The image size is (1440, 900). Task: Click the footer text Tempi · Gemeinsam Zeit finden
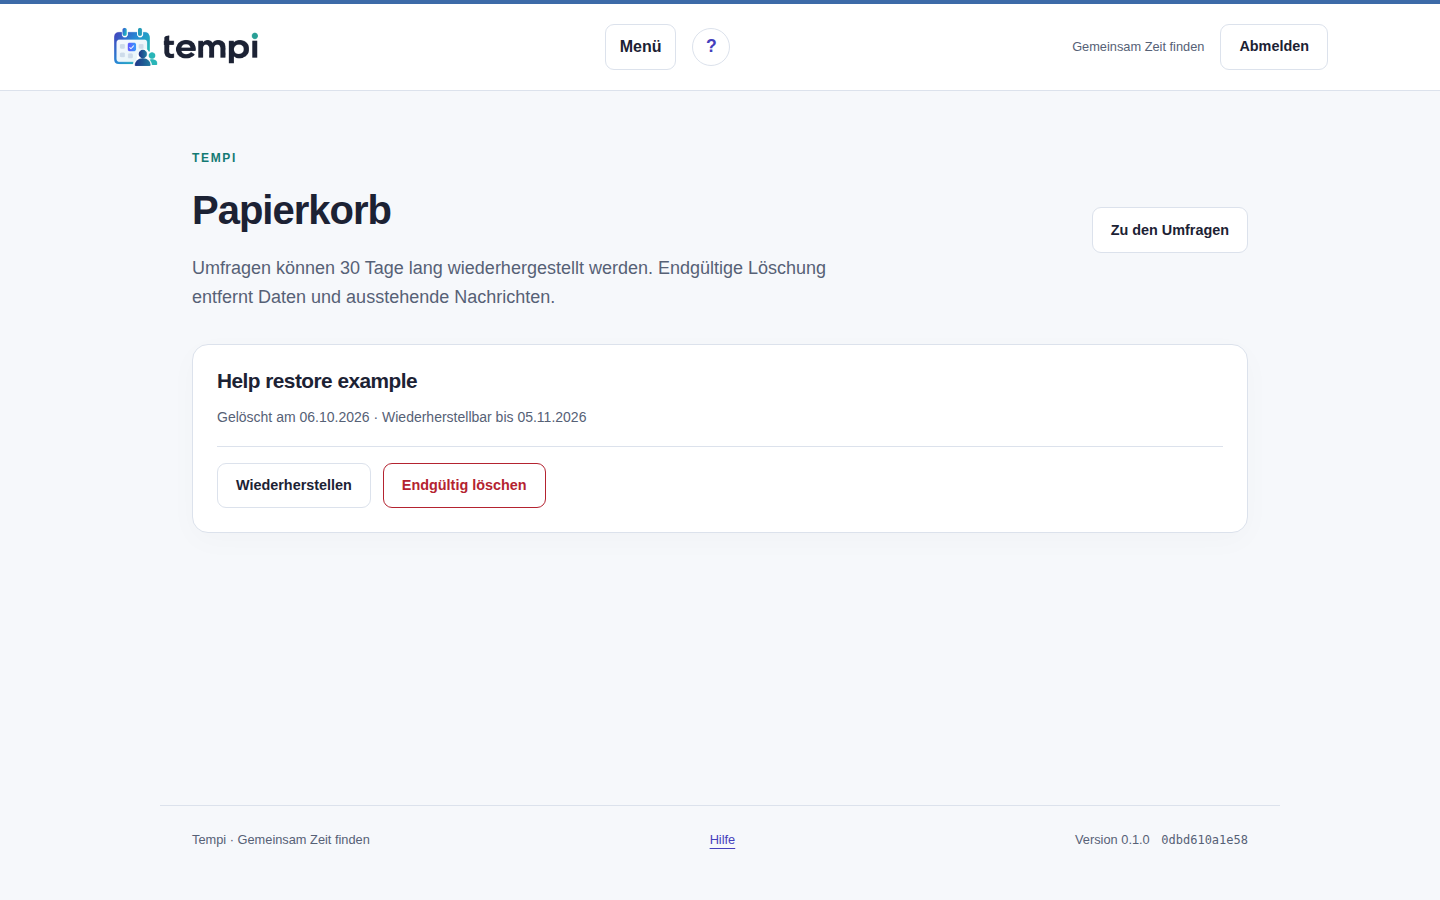click(x=281, y=840)
